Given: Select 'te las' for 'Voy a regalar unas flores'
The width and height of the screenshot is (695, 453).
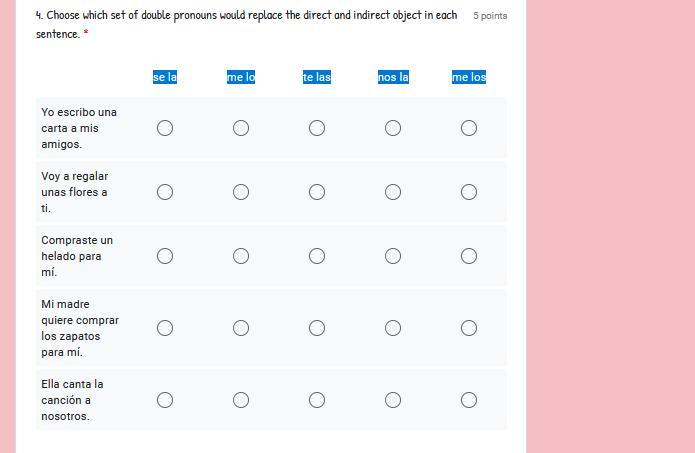Looking at the screenshot, I should [x=317, y=192].
